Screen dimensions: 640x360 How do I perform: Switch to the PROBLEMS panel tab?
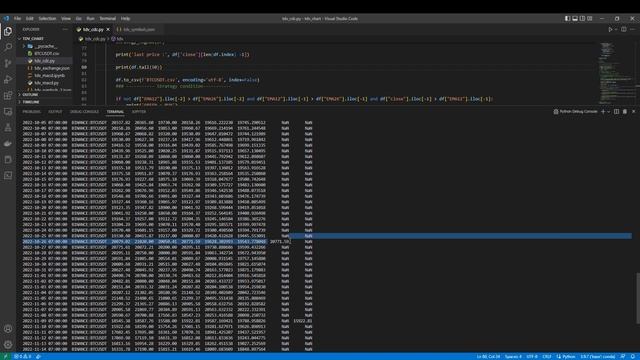pyautogui.click(x=31, y=111)
